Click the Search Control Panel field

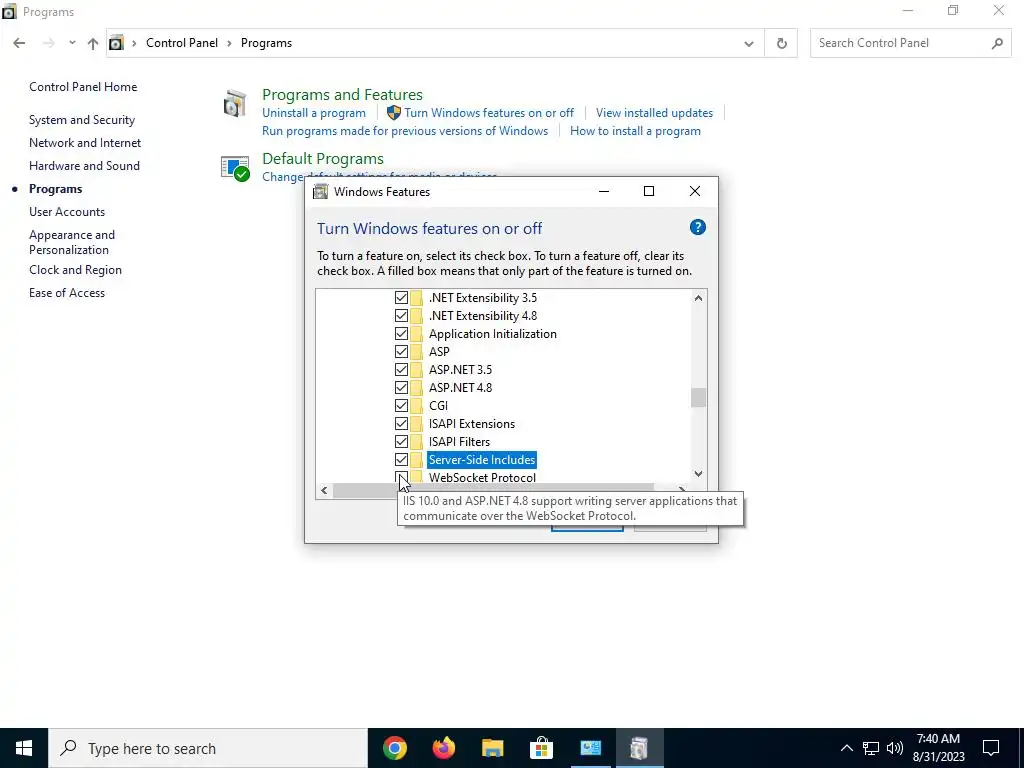pos(912,43)
